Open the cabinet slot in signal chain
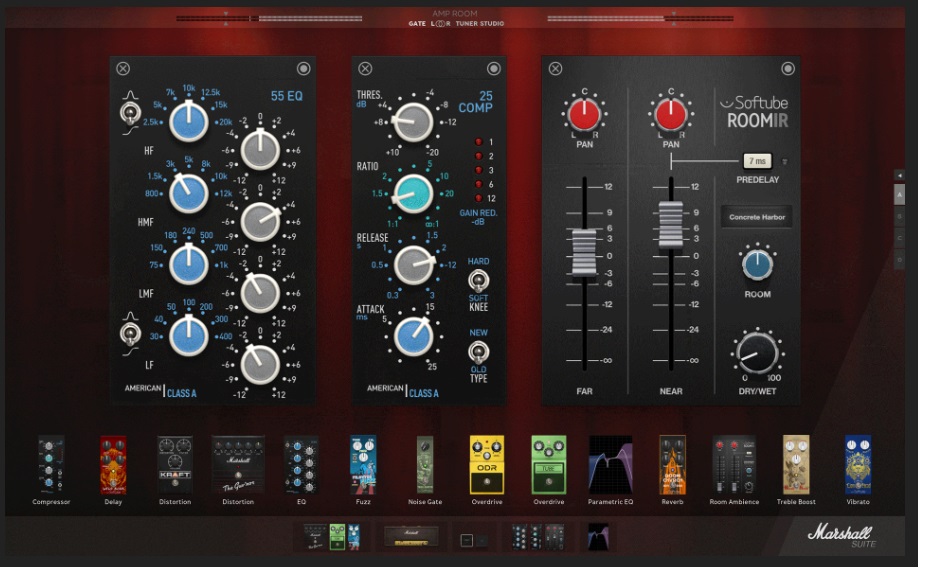This screenshot has width=926, height=573. coord(467,540)
